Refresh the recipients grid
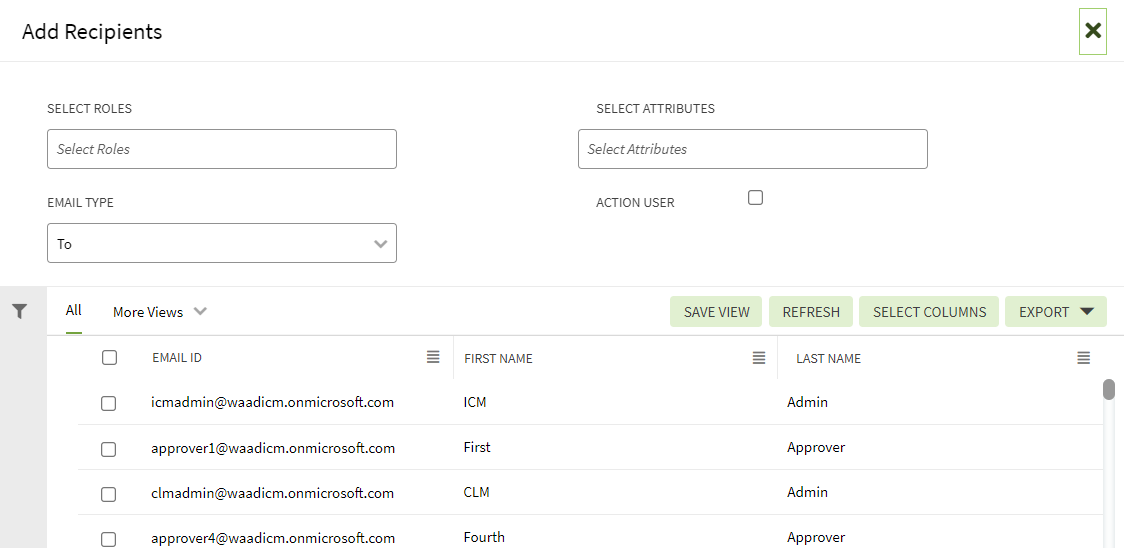The height and width of the screenshot is (548, 1124). pyautogui.click(x=811, y=312)
